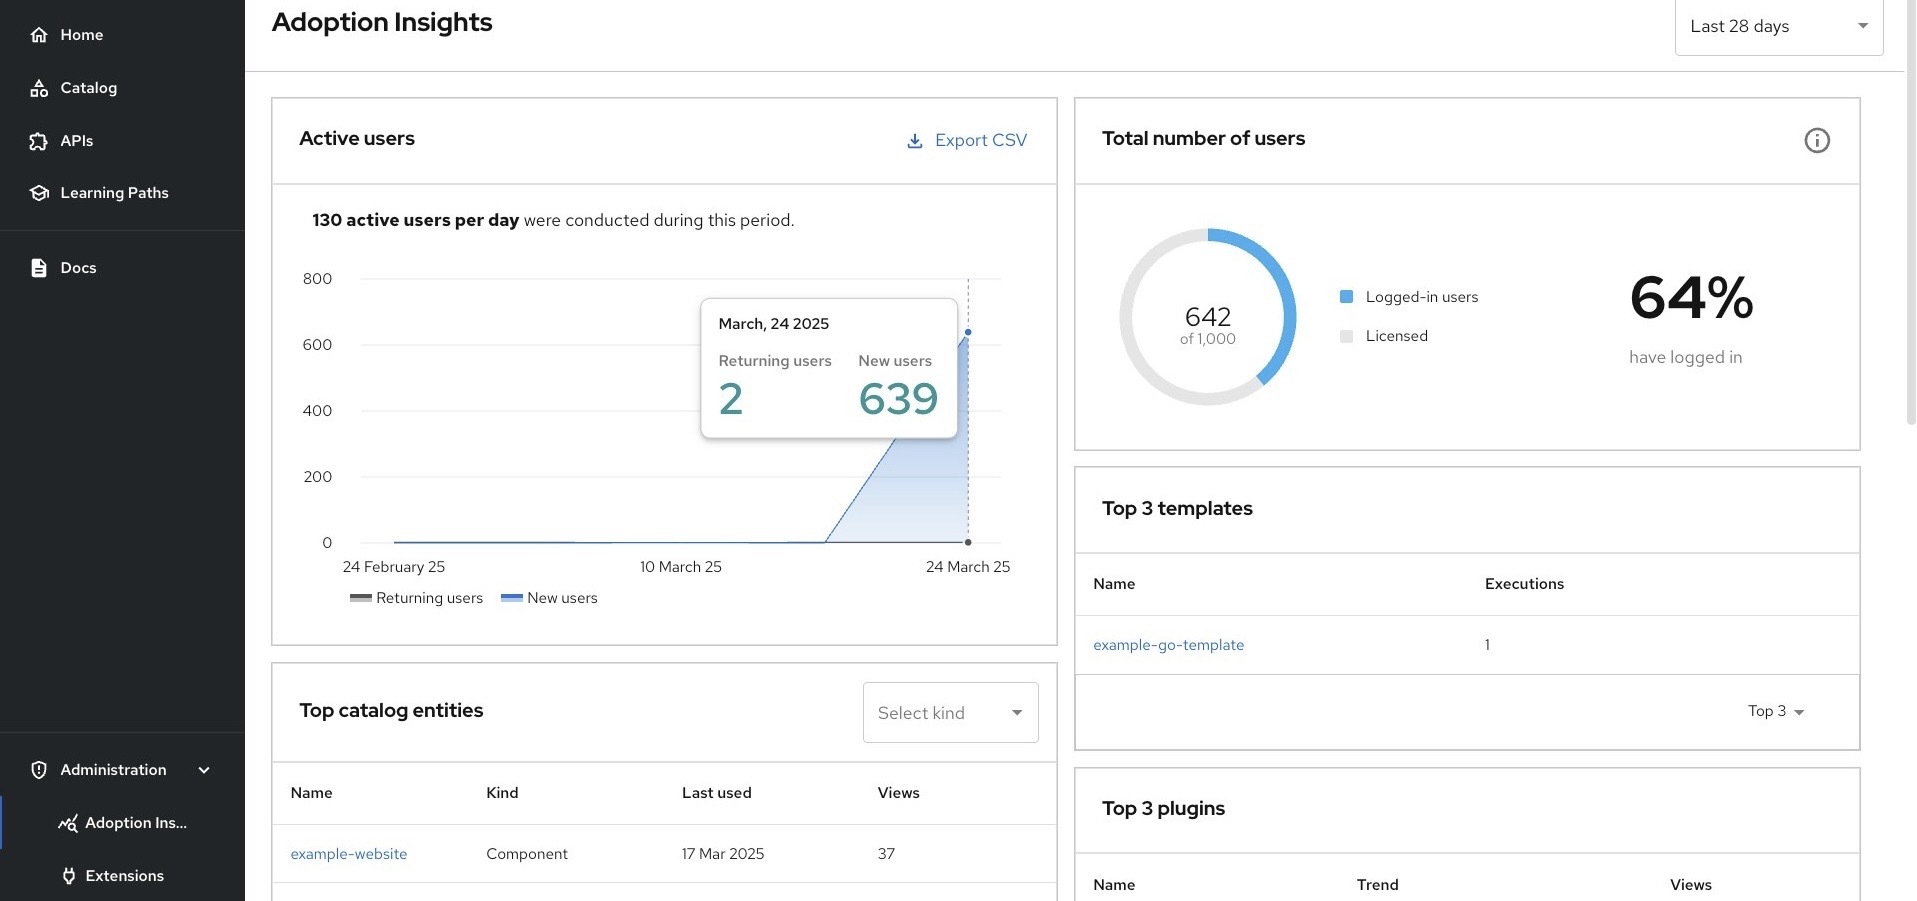Click the Administration shield icon
Image resolution: width=1917 pixels, height=901 pixels.
point(38,769)
